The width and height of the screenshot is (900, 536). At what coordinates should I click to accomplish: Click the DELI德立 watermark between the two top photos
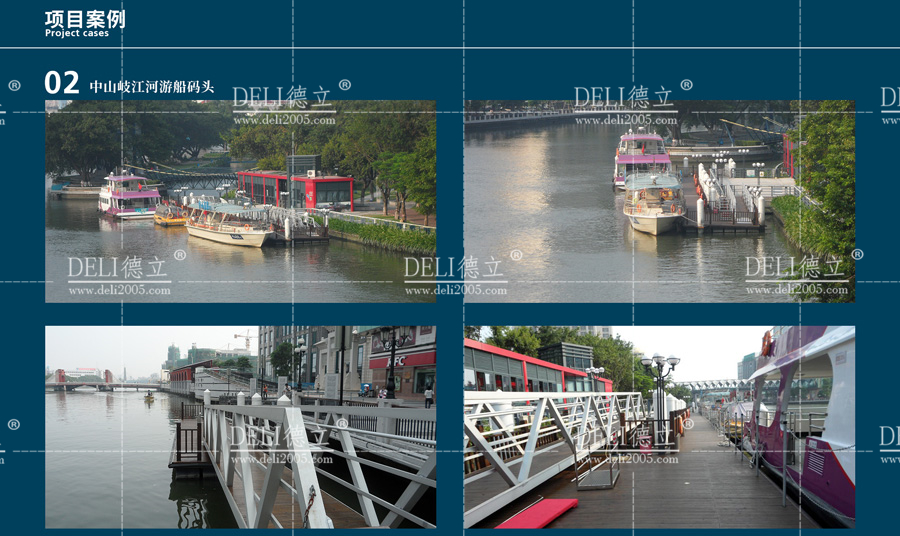point(455,268)
